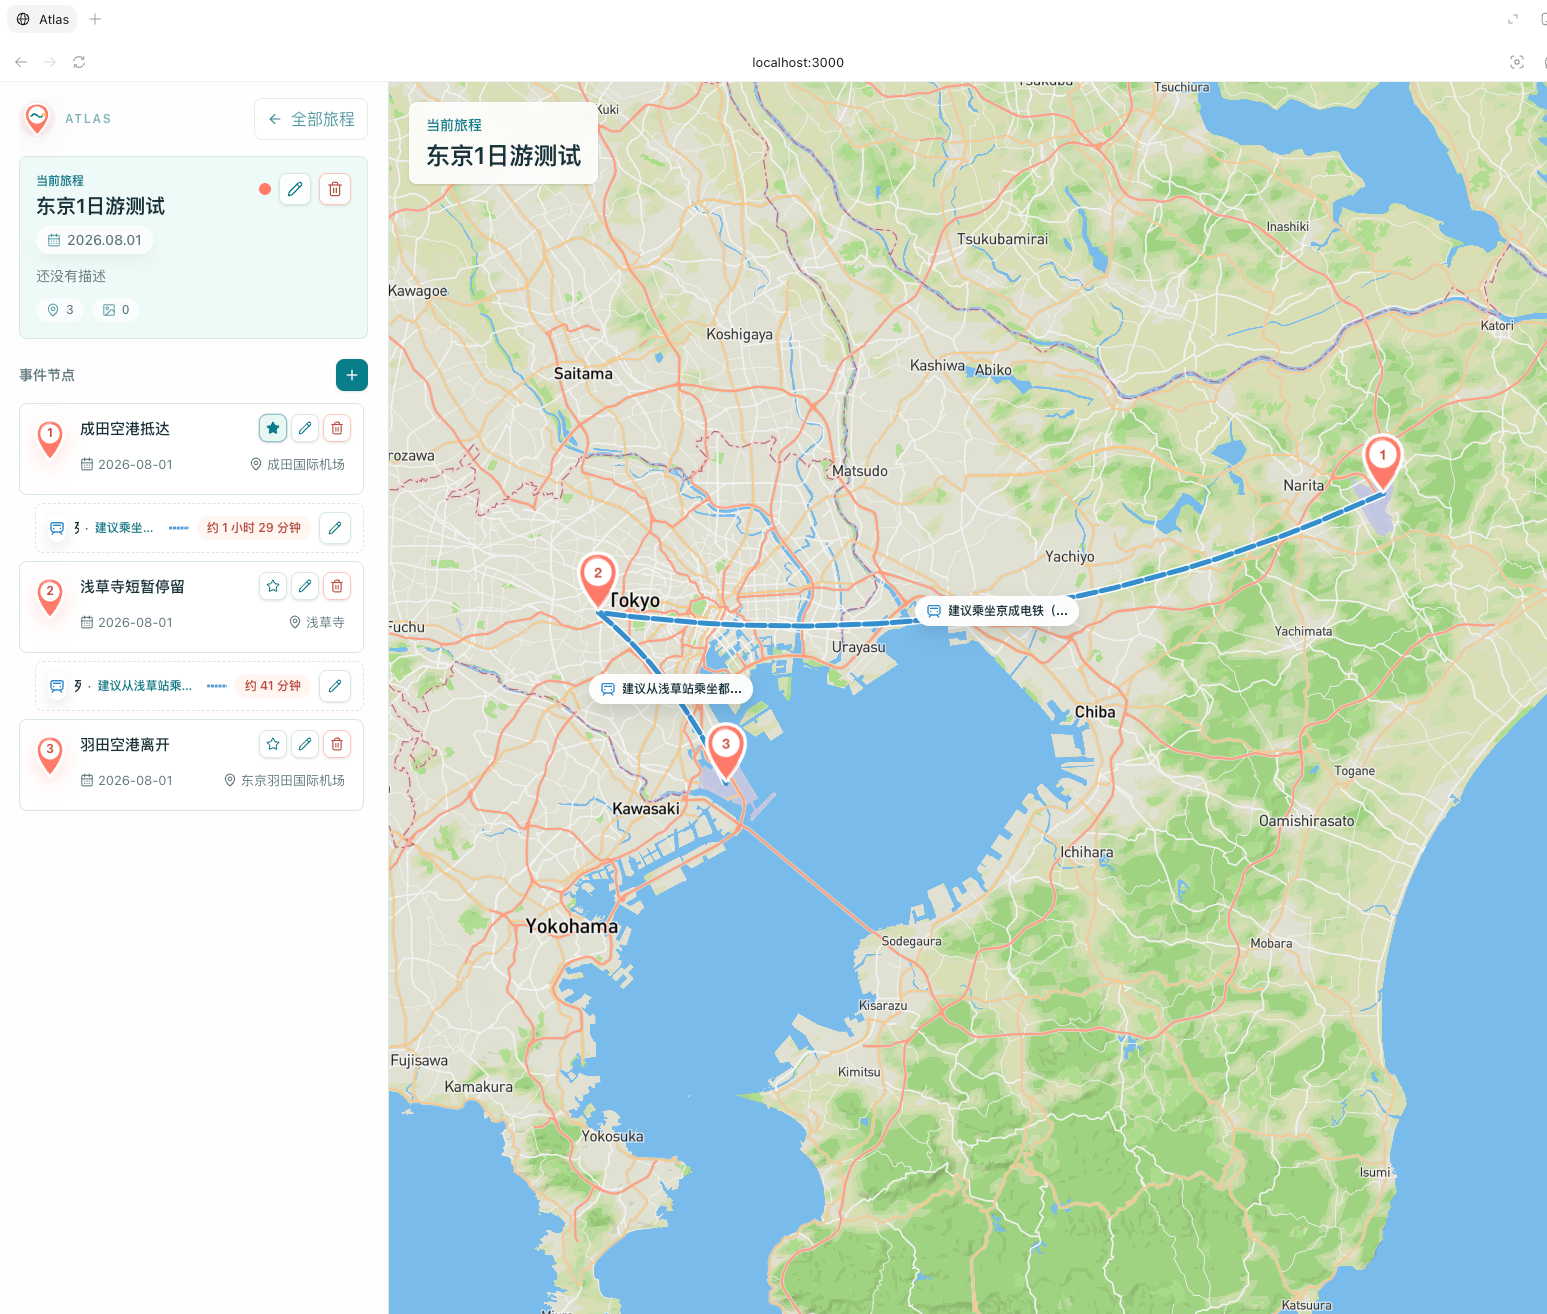This screenshot has width=1547, height=1314.
Task: Delete the 浅草寺短暂停留 node
Action: point(337,586)
